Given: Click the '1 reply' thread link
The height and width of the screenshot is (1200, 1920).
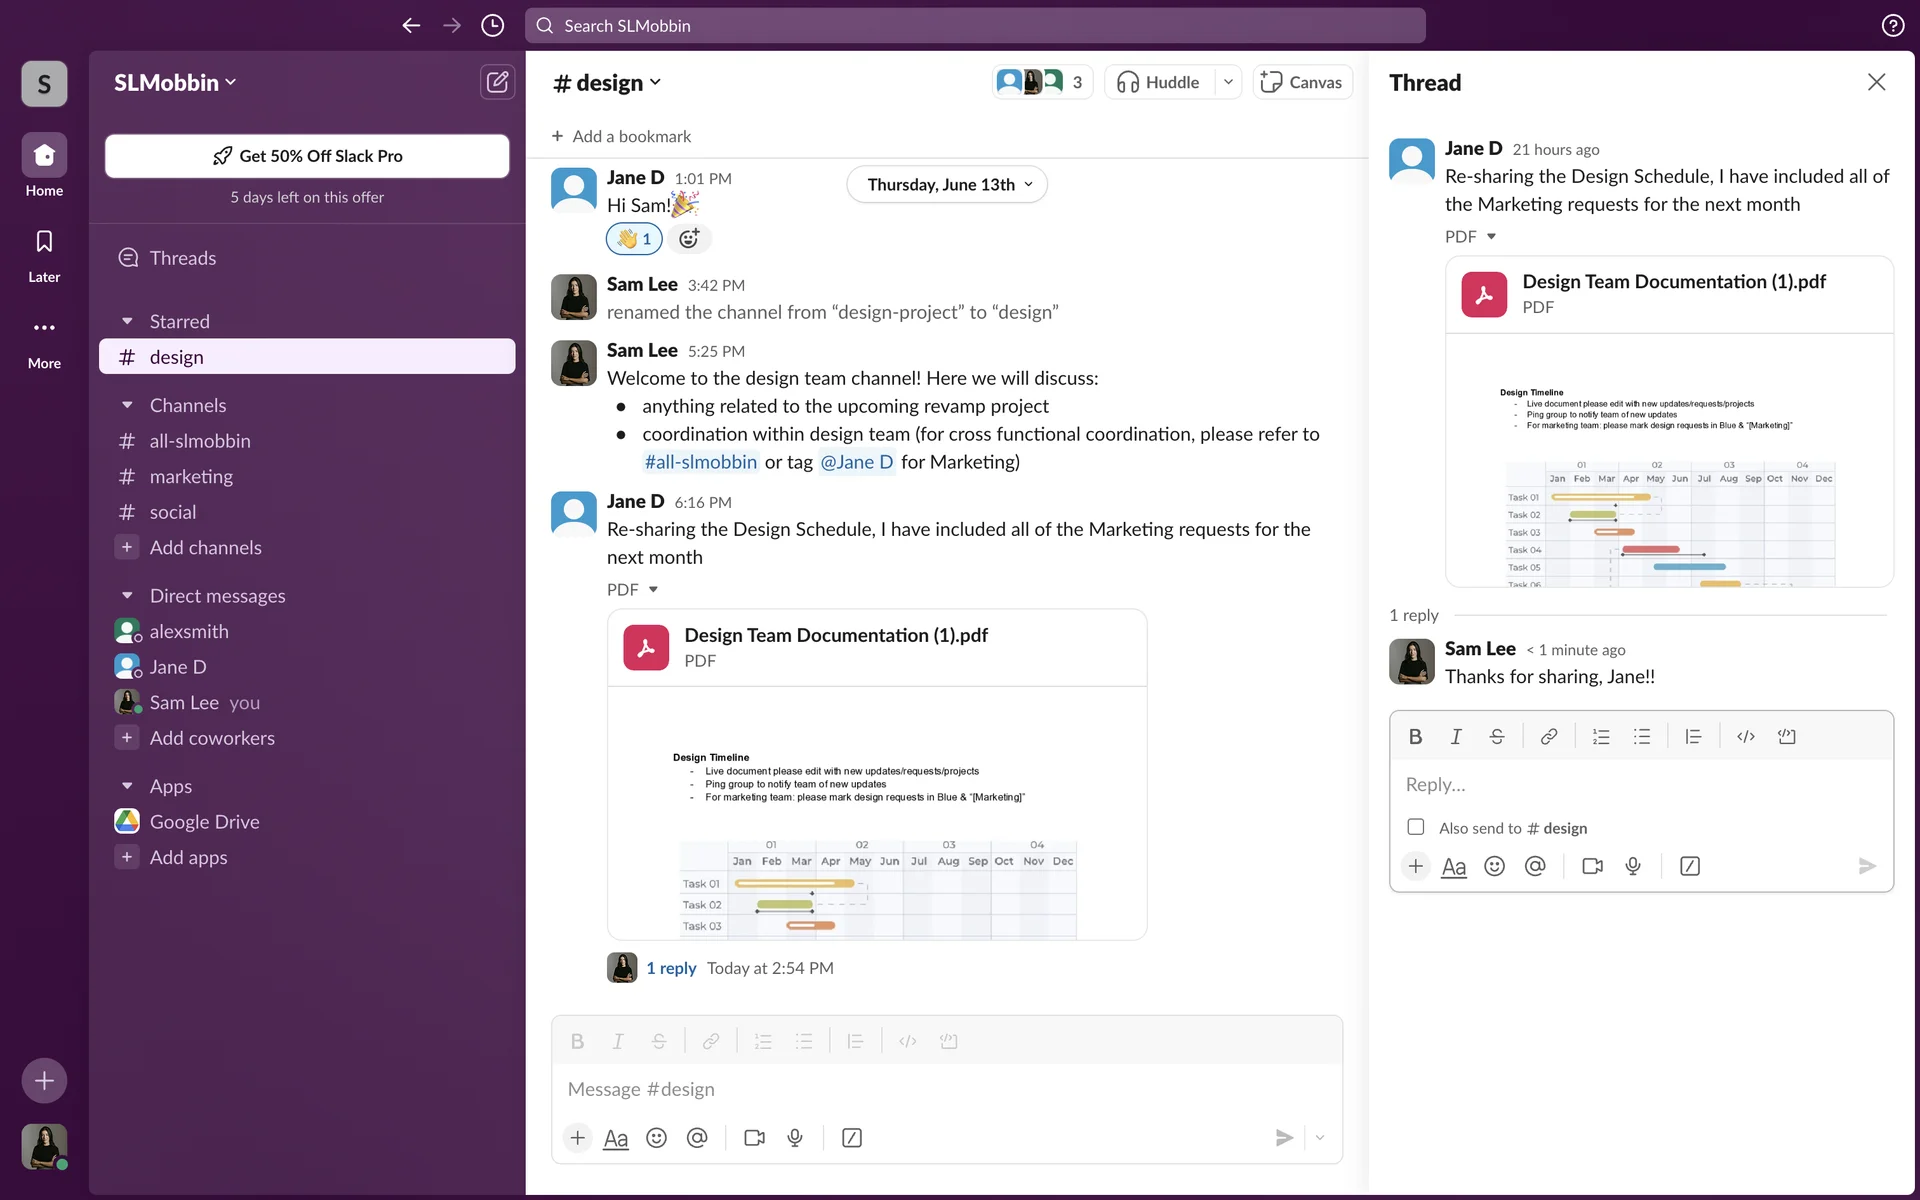Looking at the screenshot, I should (x=671, y=968).
